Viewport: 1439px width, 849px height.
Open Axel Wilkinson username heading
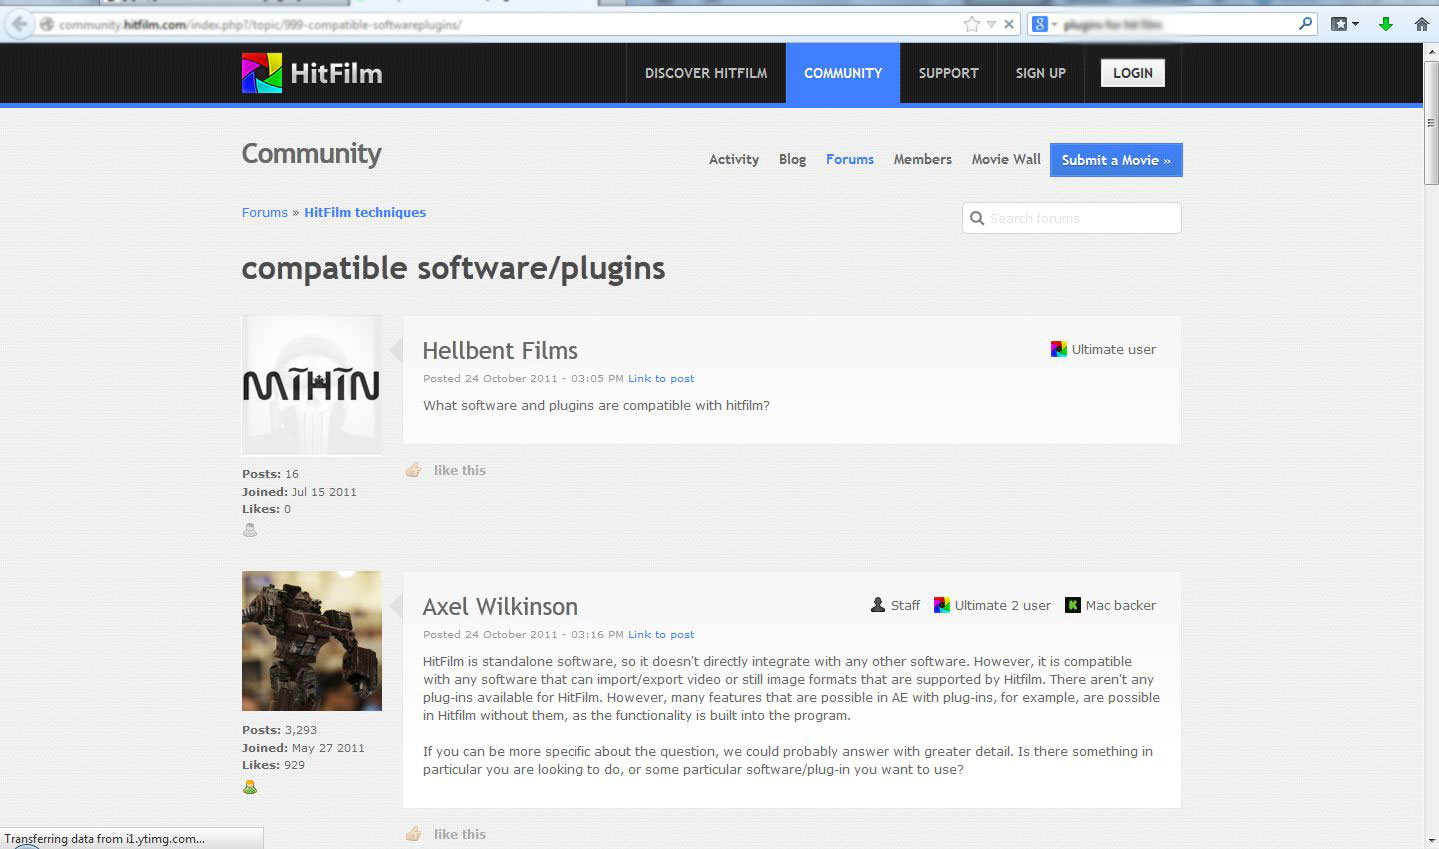pos(500,607)
